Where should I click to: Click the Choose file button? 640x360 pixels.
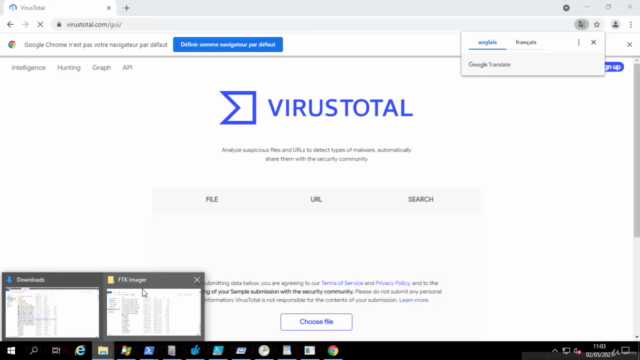tap(316, 322)
